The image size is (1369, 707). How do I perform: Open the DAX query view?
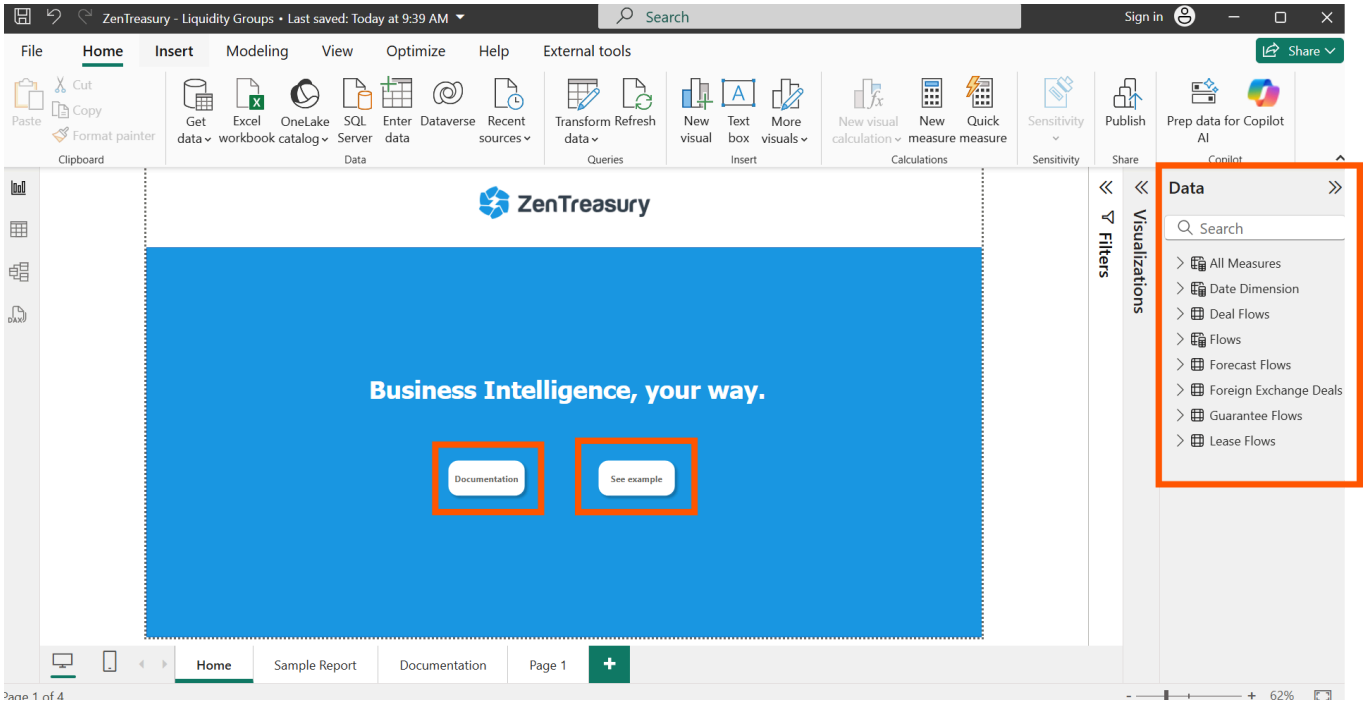click(18, 314)
